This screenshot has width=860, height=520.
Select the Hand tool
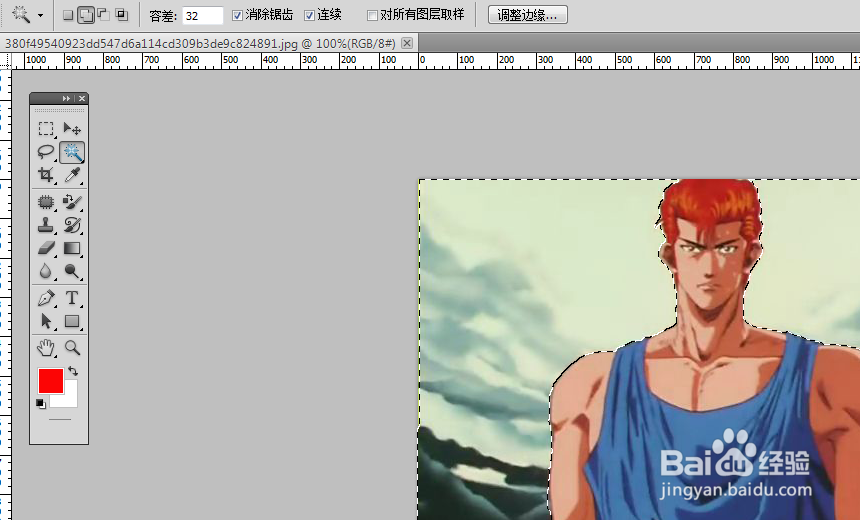point(46,348)
